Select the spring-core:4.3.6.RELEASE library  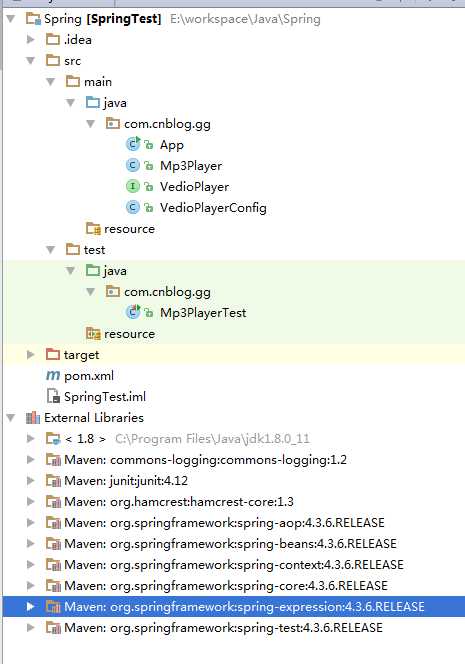(x=226, y=586)
